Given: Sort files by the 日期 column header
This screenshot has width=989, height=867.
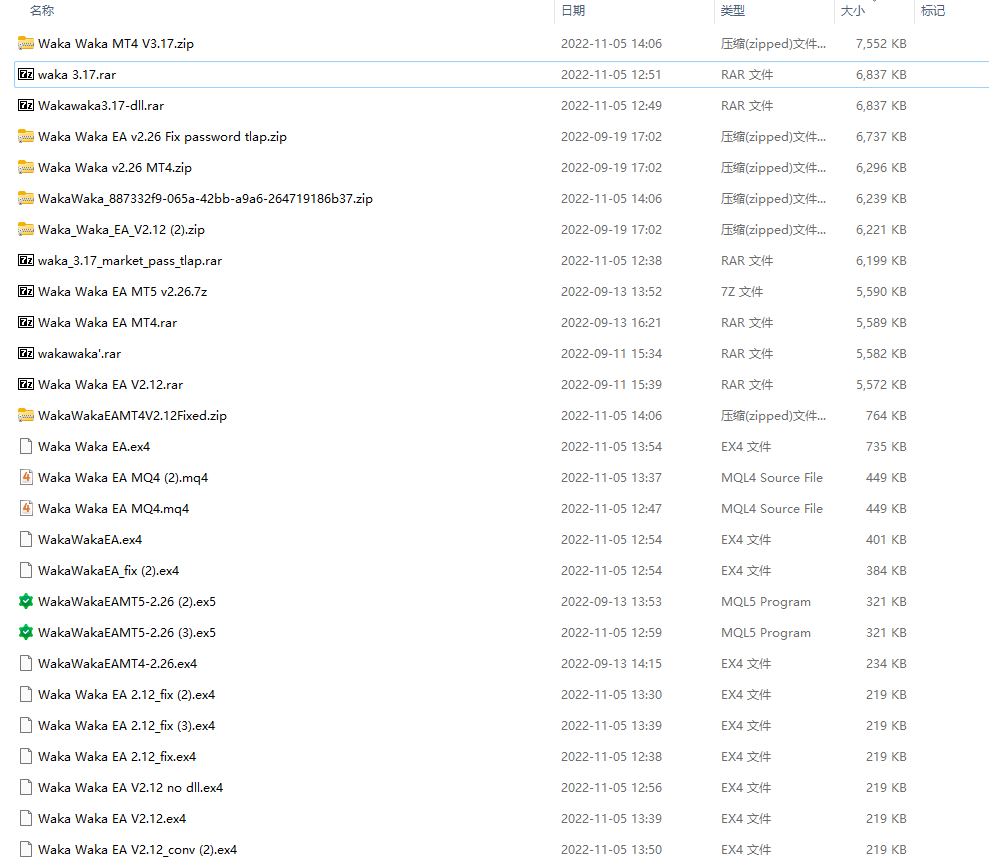Looking at the screenshot, I should 573,11.
